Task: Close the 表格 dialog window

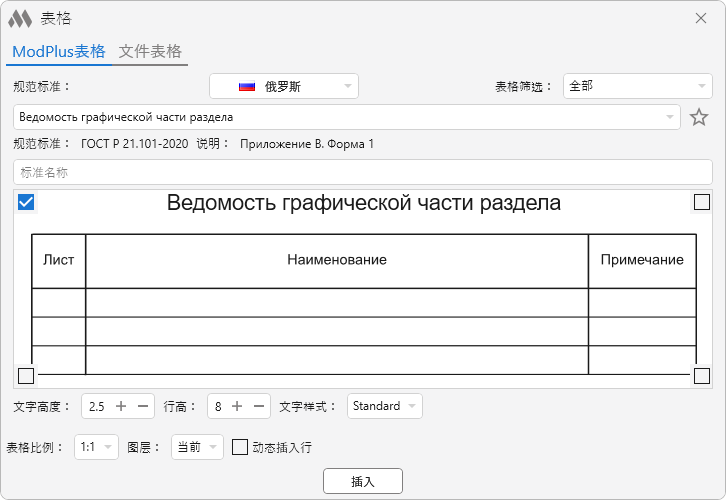Action: click(701, 18)
